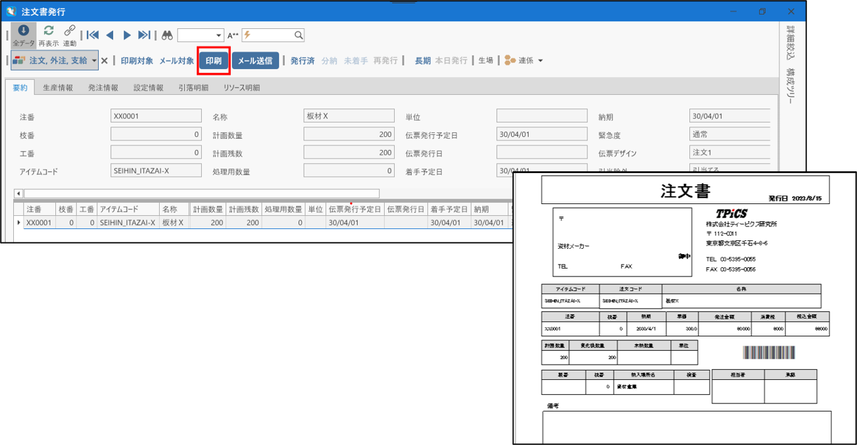Image resolution: width=857 pixels, height=445 pixels.
Task: Click the 緊急度 field 通常
Action: point(730,134)
